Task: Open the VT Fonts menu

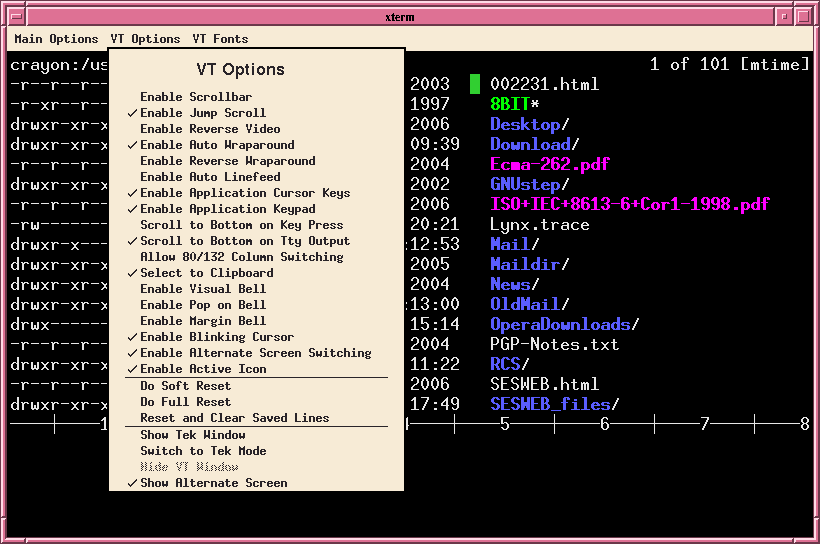Action: [x=220, y=39]
